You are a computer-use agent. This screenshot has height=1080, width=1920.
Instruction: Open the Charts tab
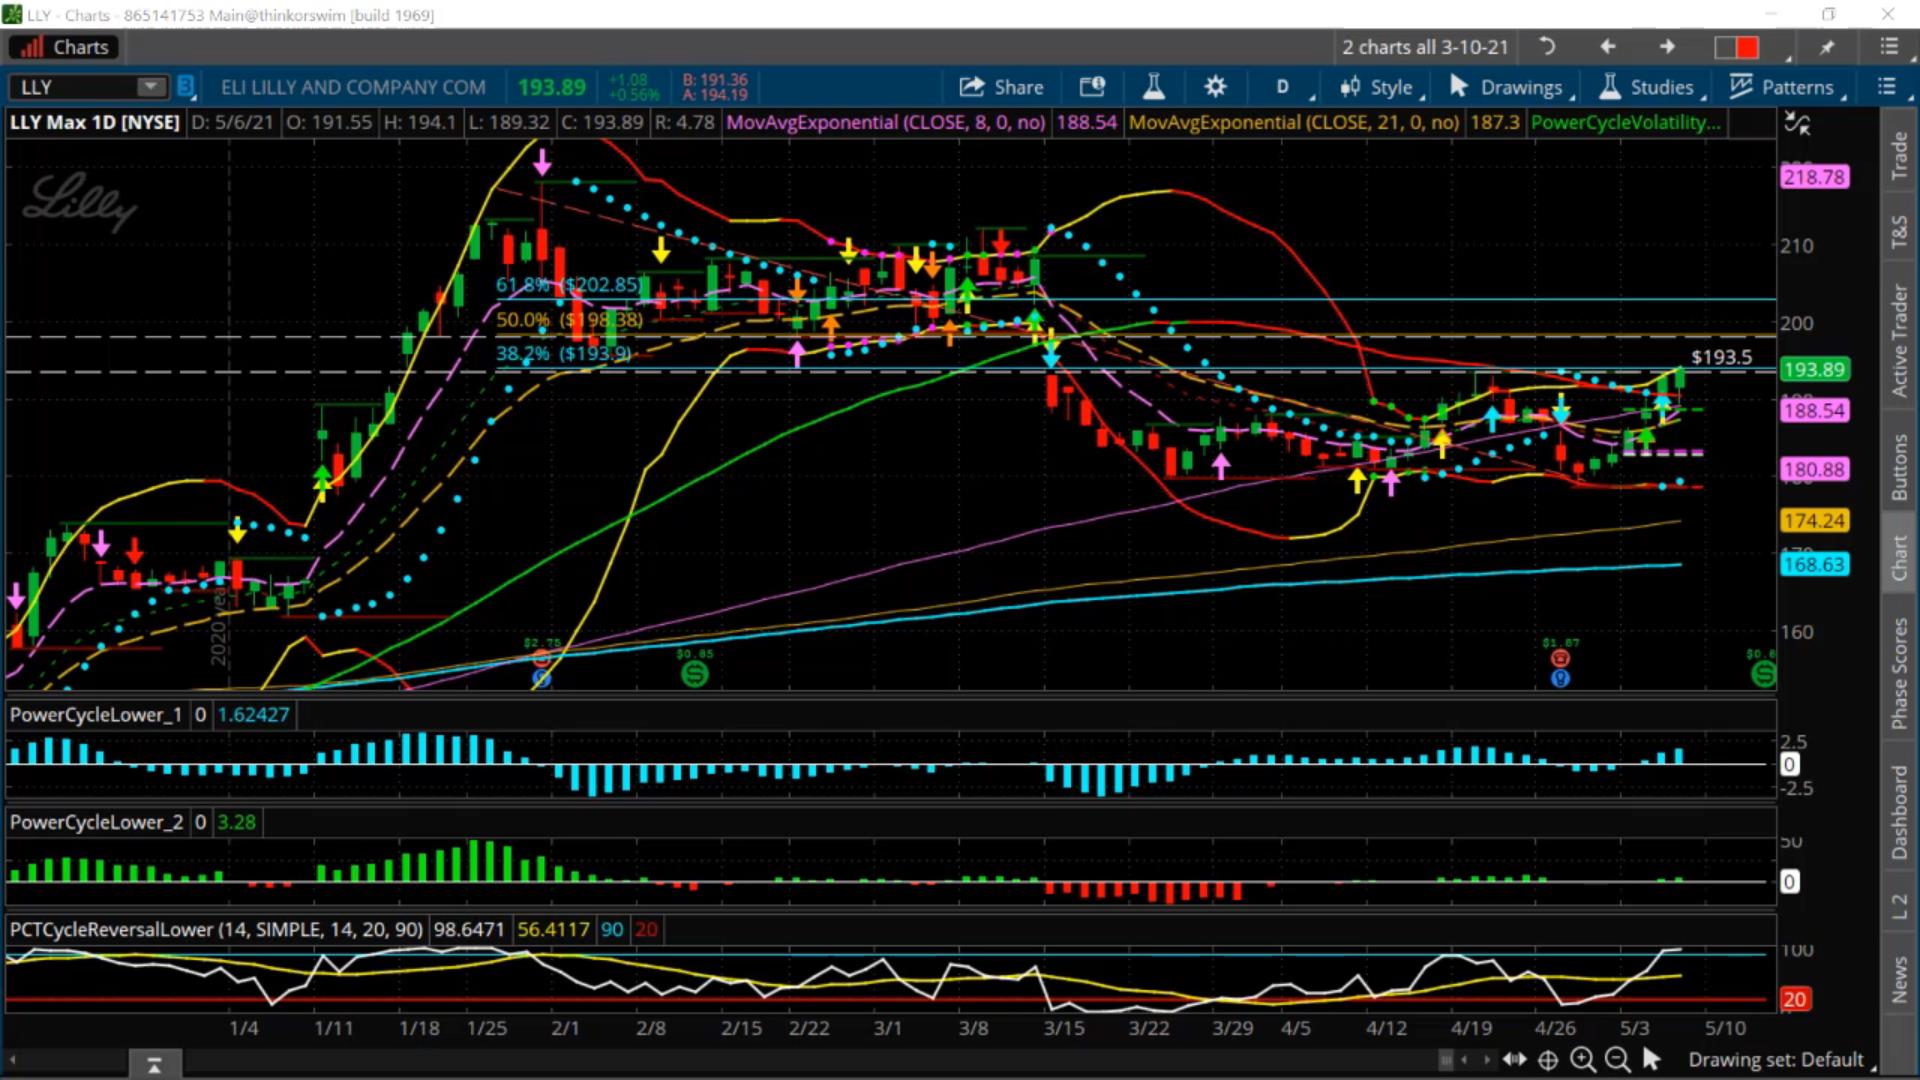[65, 47]
